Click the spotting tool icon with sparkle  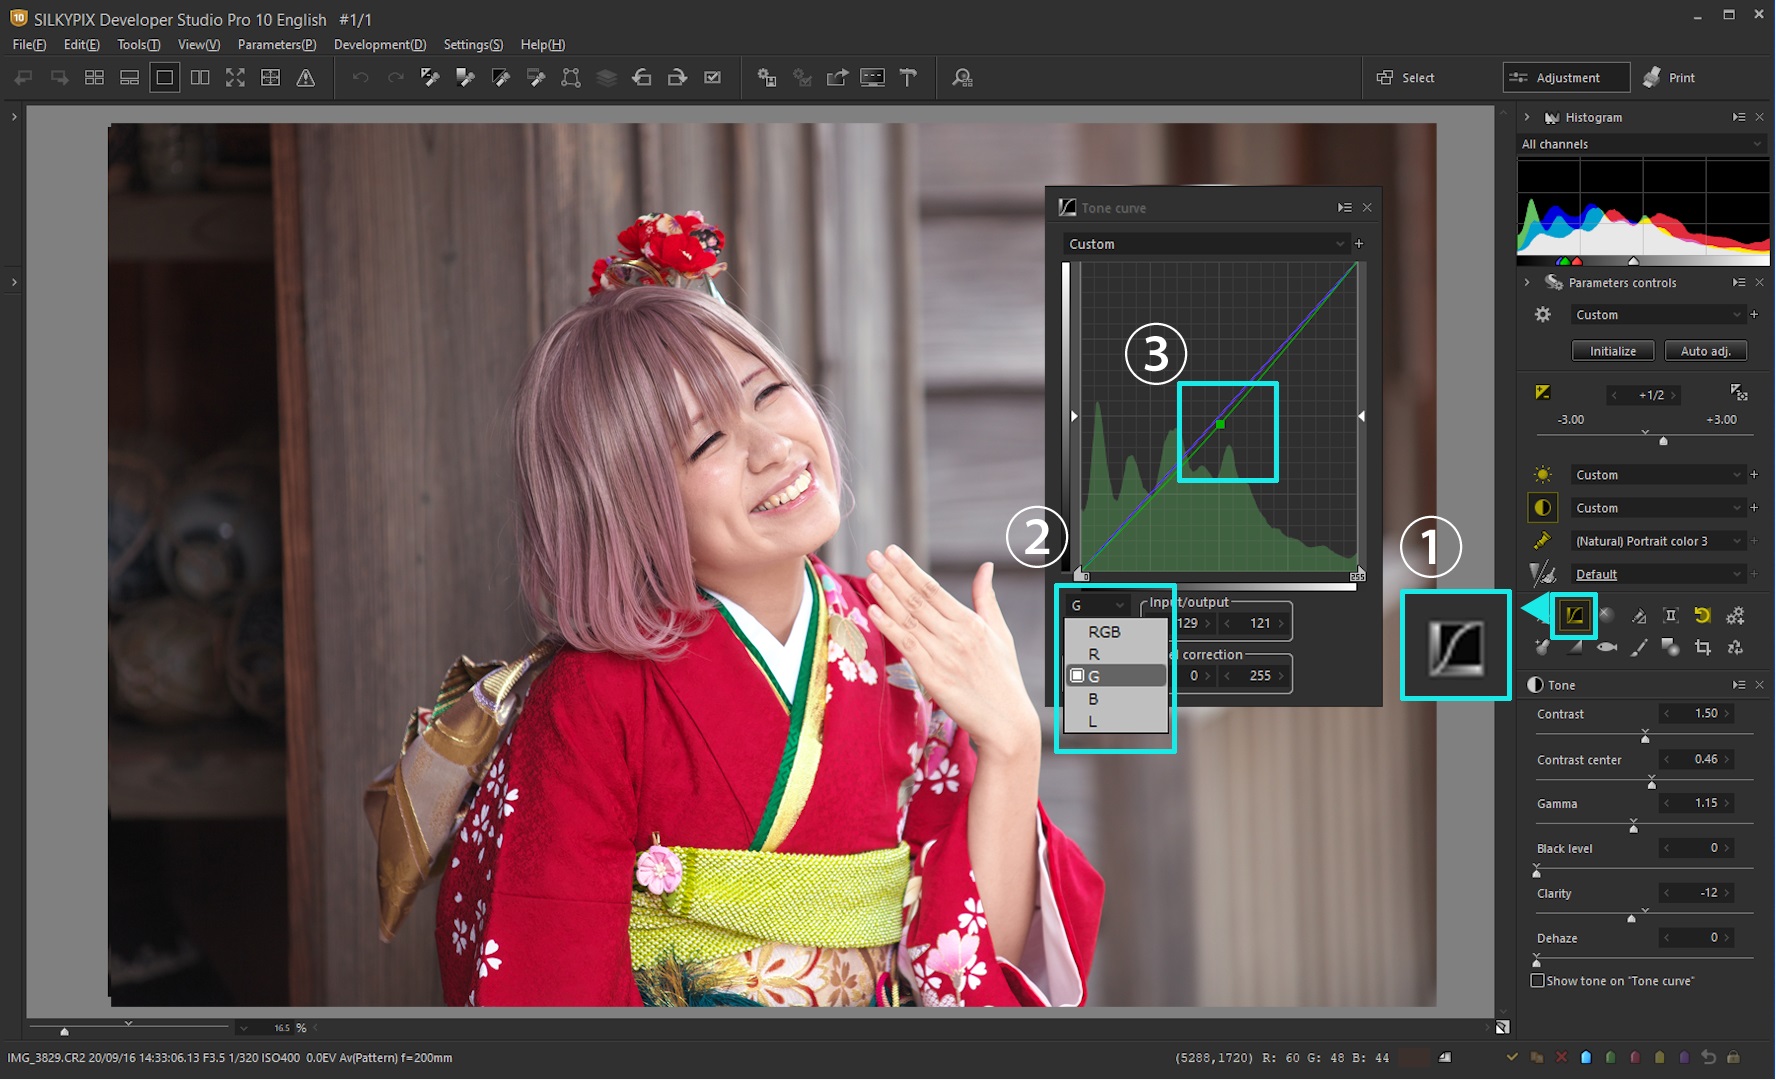[x=1543, y=648]
